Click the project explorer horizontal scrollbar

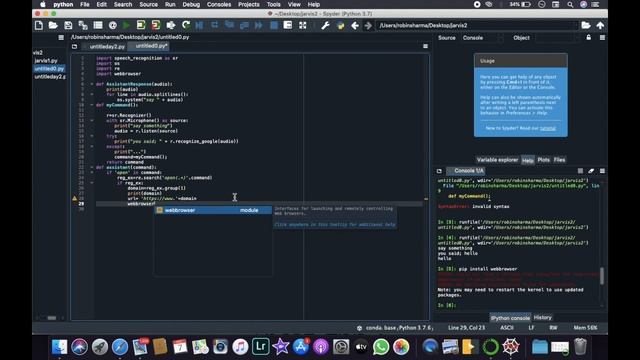(x=52, y=318)
